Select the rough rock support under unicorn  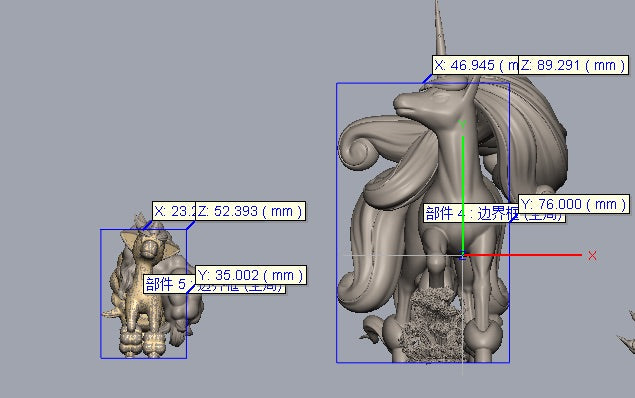point(431,324)
